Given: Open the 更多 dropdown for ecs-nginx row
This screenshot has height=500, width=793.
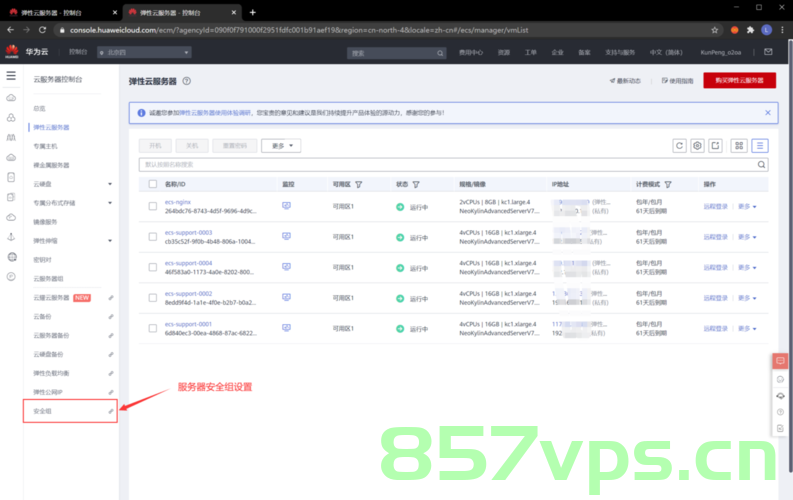Looking at the screenshot, I should click(747, 207).
